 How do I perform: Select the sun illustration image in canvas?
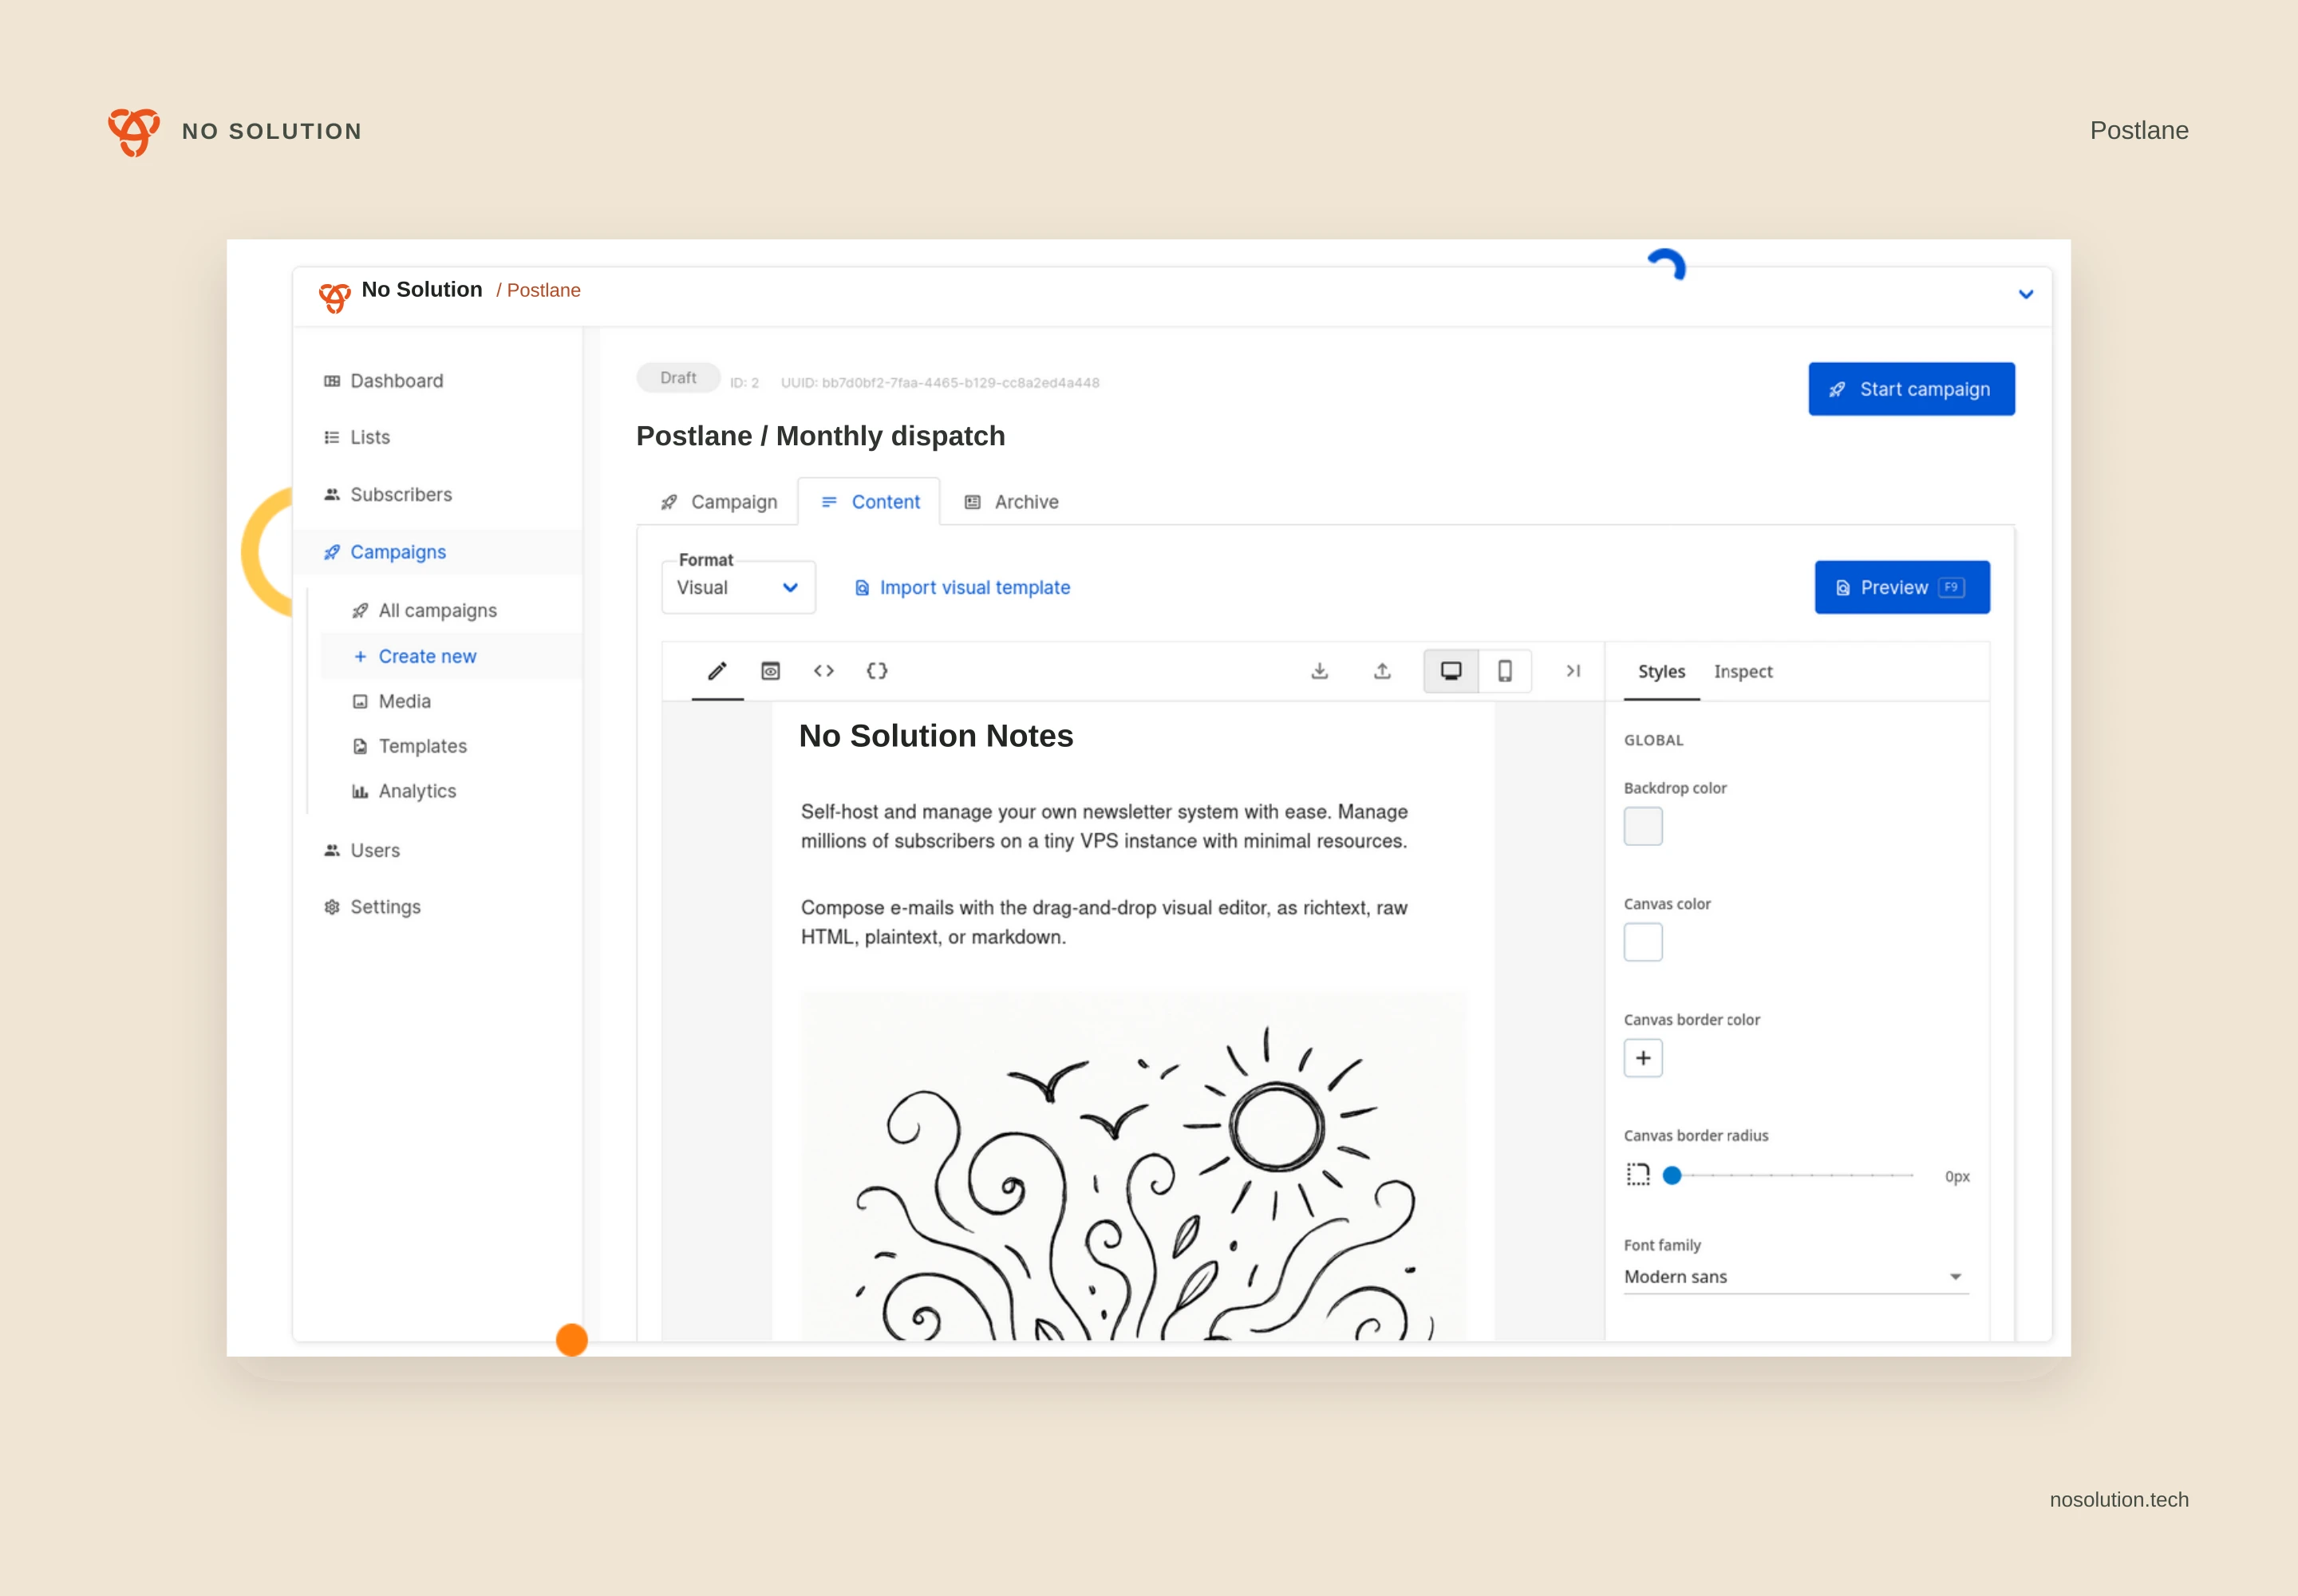[x=1133, y=1165]
